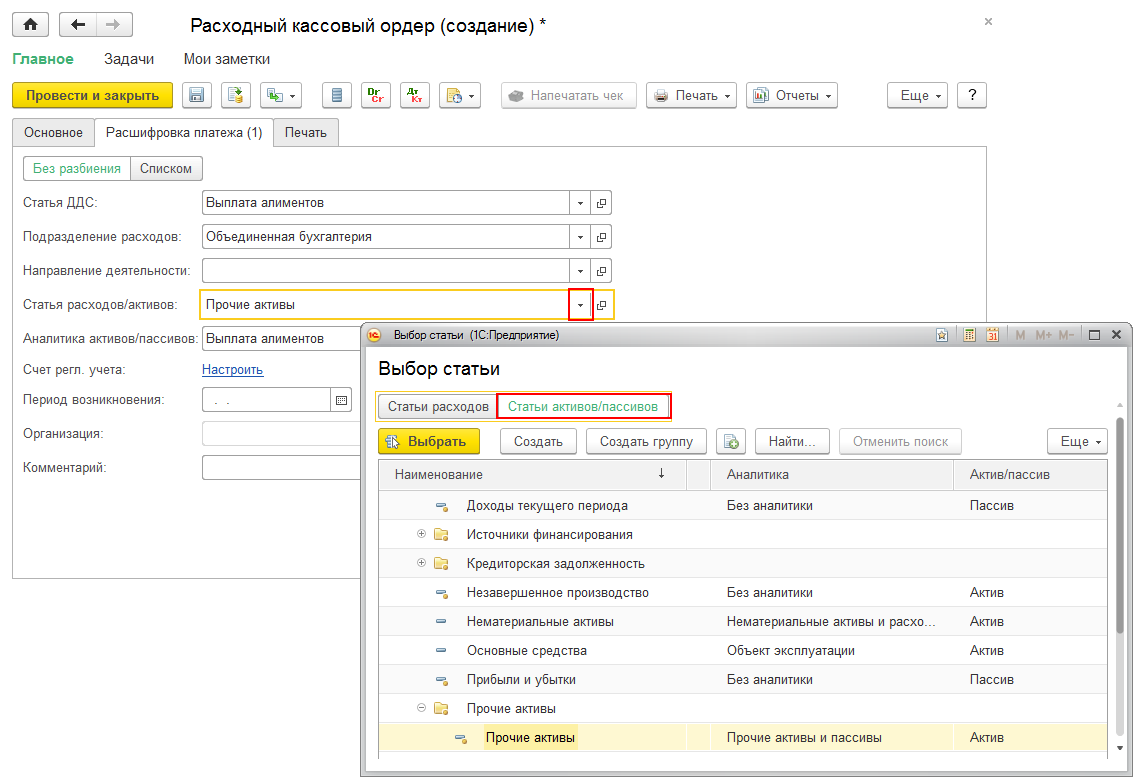Click the save document floppy disk icon
Image resolution: width=1133 pixels, height=777 pixels.
click(196, 96)
